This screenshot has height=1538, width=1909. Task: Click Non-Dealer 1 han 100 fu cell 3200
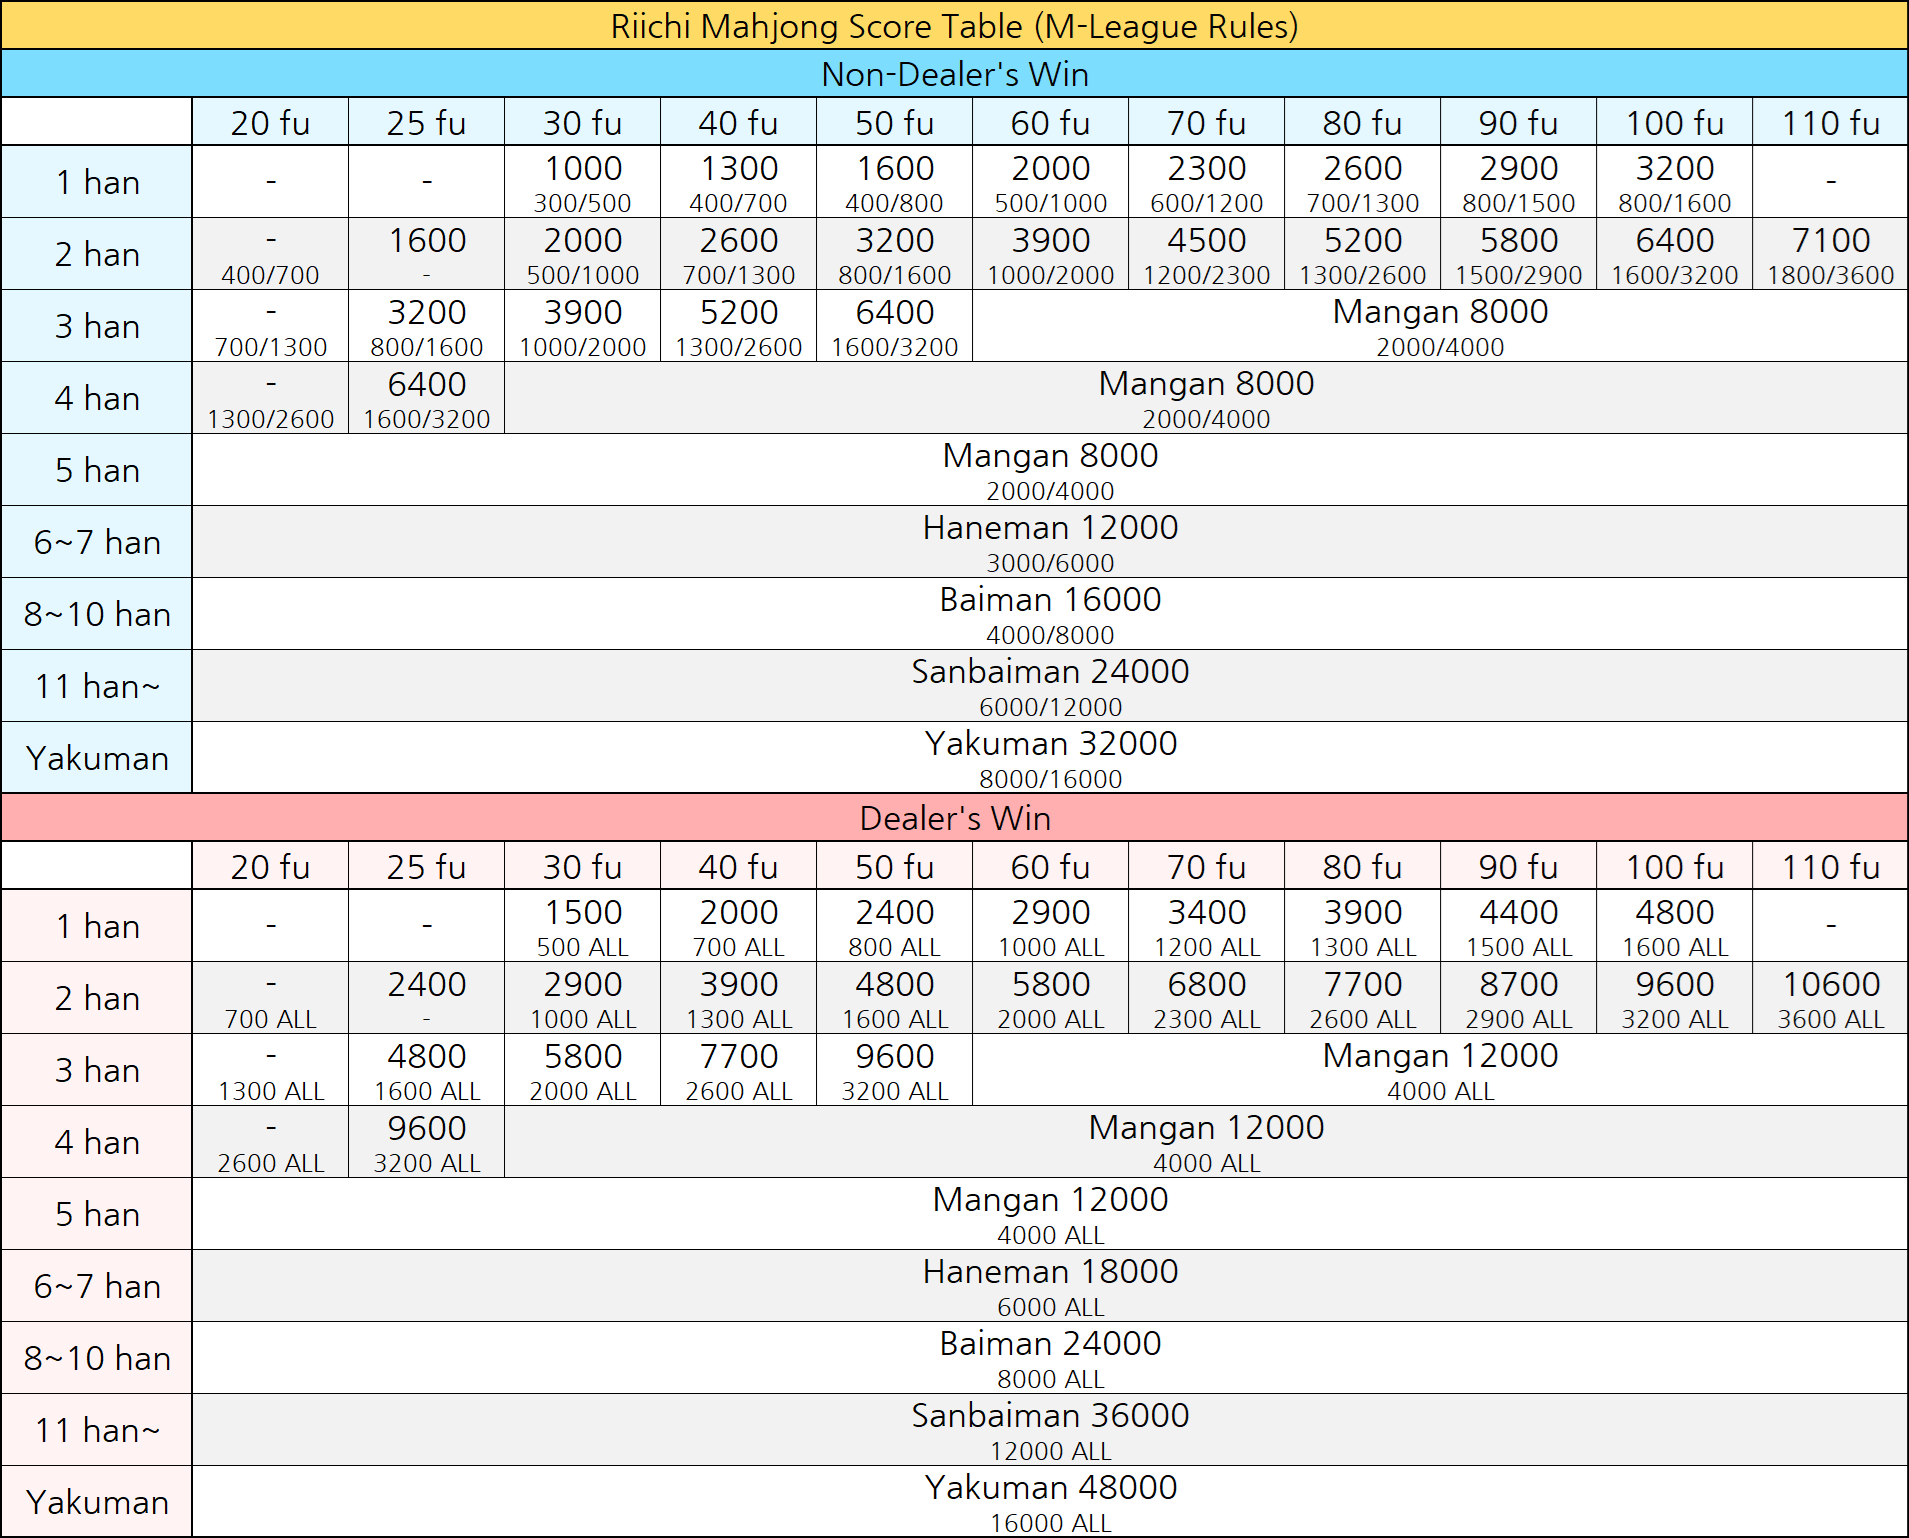pyautogui.click(x=1674, y=182)
